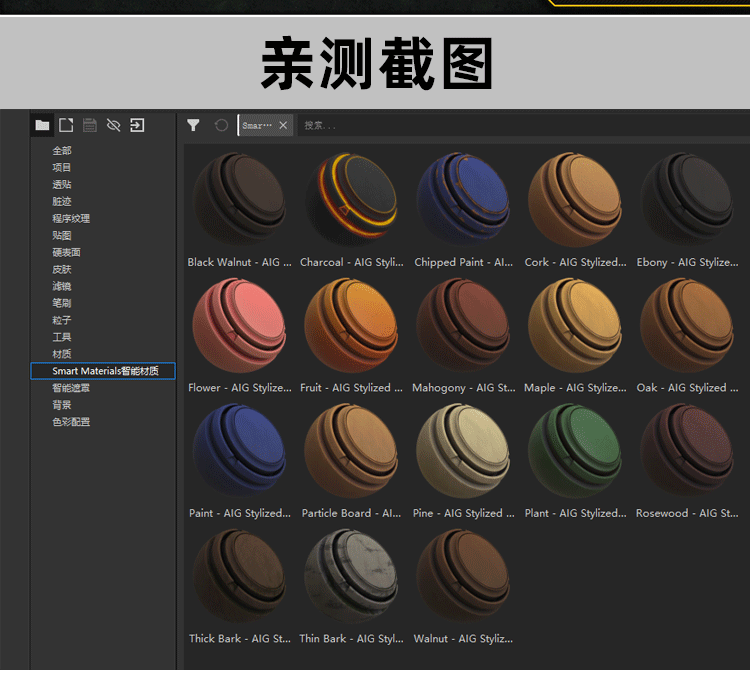
Task: Select the green Plant material
Action: [x=575, y=451]
